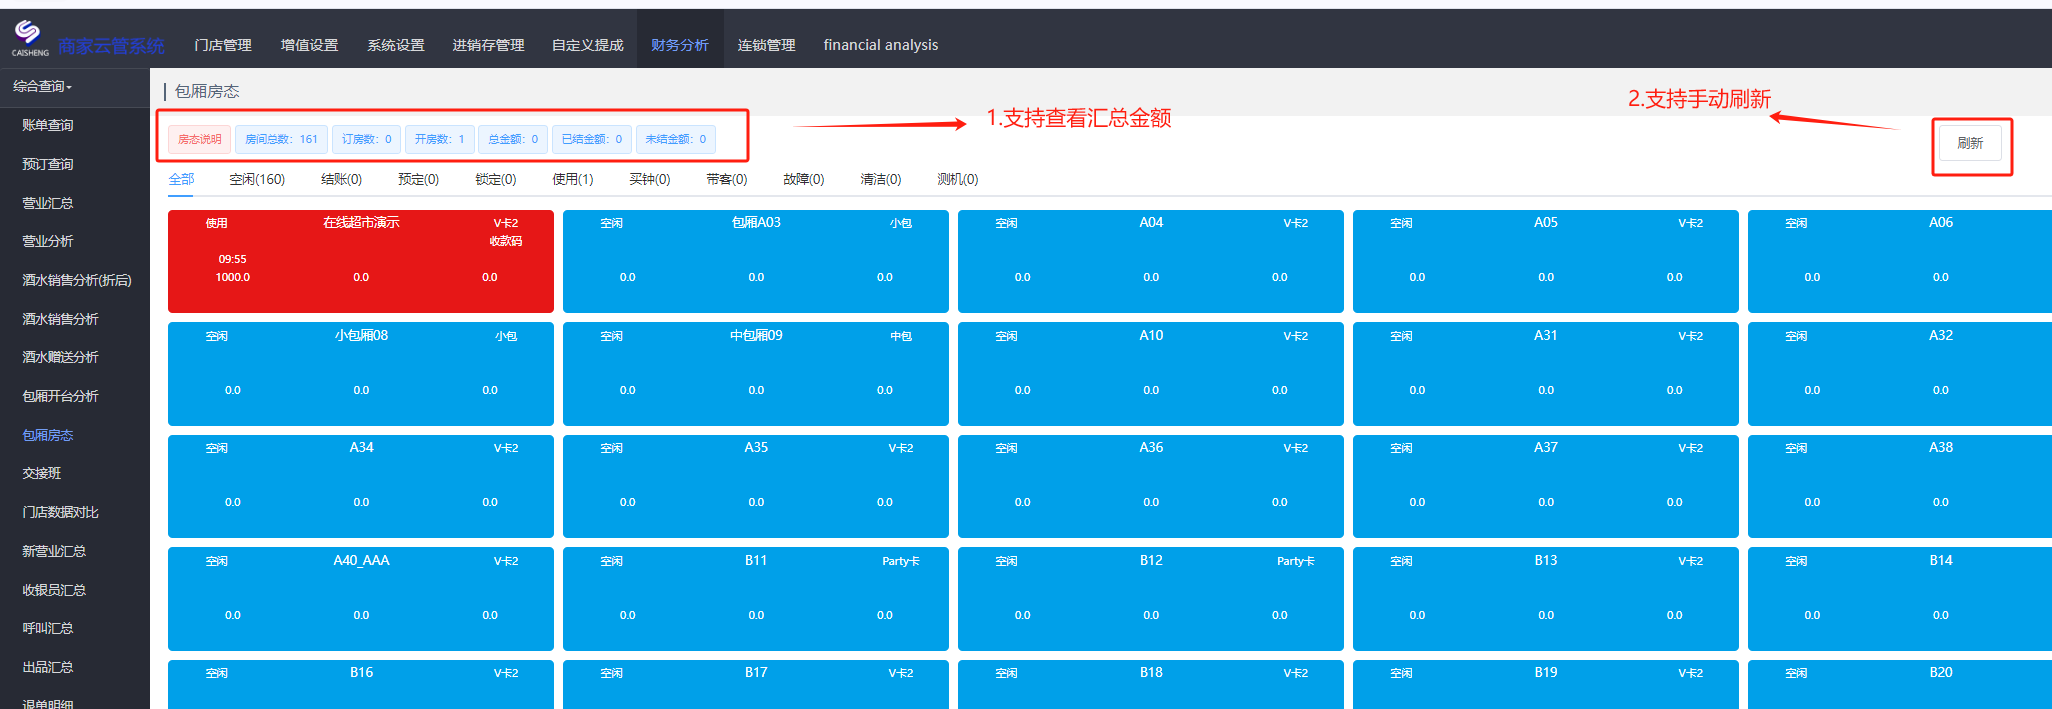Image resolution: width=2052 pixels, height=709 pixels.
Task: Select the 包厢A03 room card
Action: [756, 261]
